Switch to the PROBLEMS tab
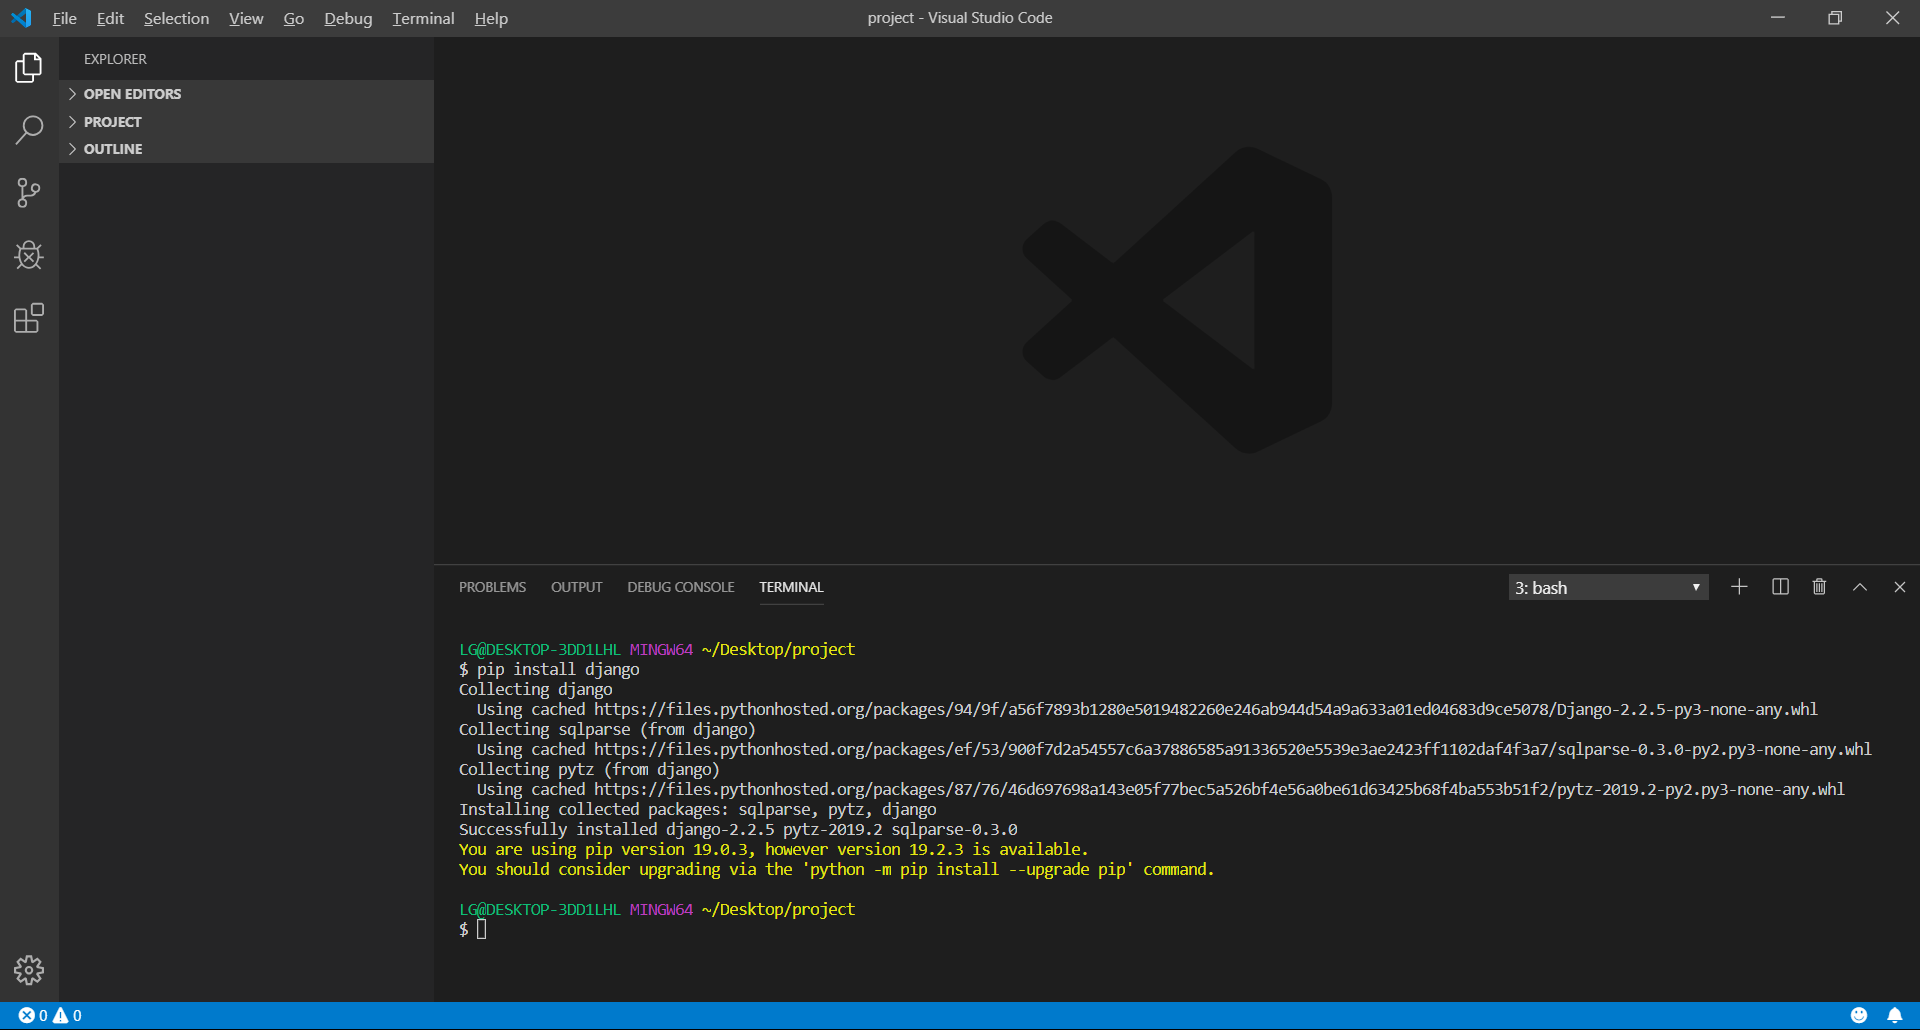 pos(492,587)
